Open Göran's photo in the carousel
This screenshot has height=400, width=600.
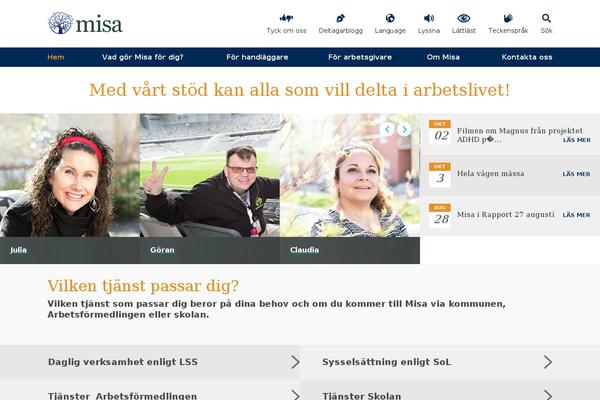pos(210,175)
